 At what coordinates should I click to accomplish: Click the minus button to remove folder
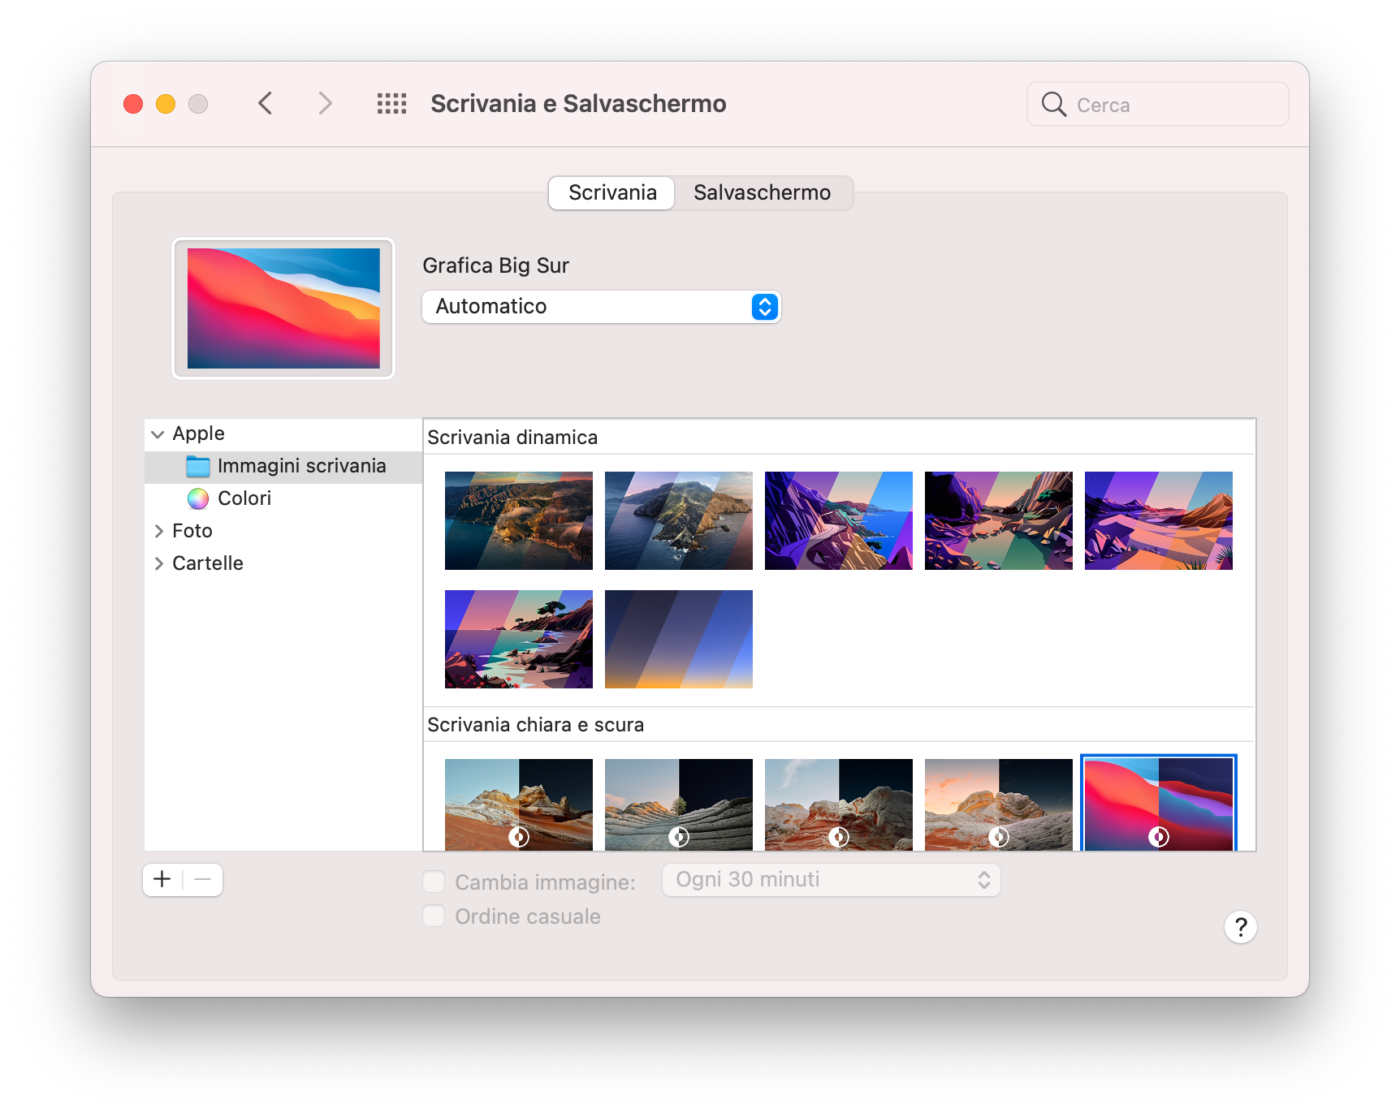pos(203,880)
